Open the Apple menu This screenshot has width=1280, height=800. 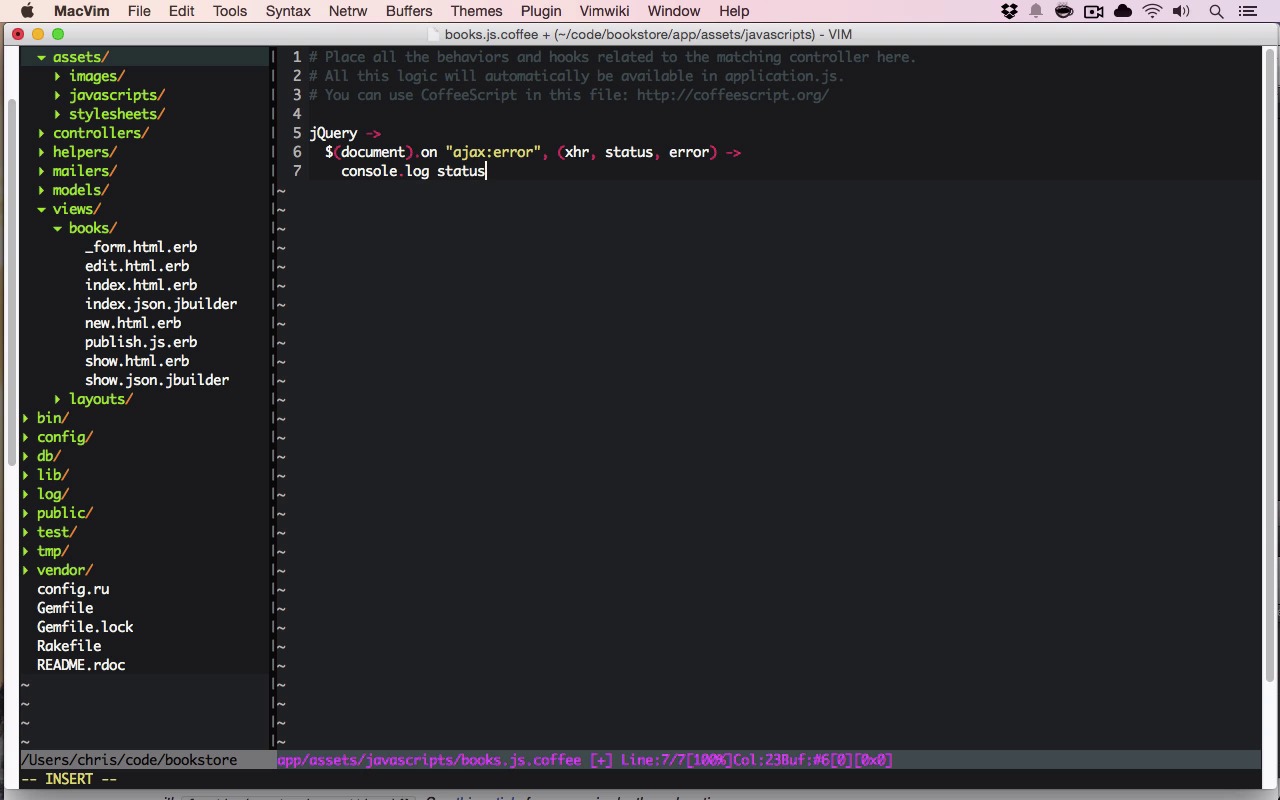coord(27,11)
